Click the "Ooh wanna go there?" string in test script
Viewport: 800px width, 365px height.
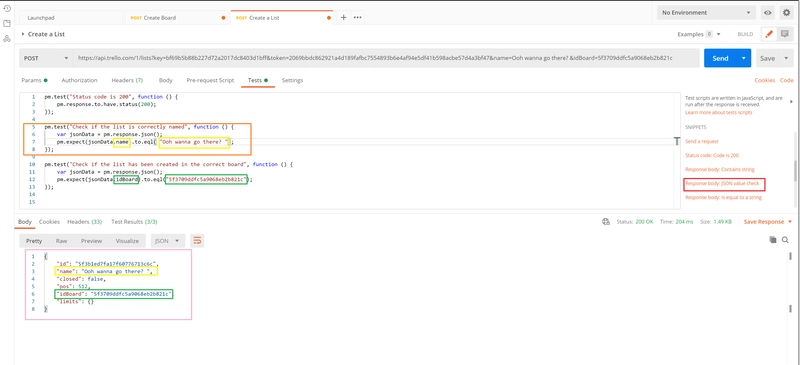point(194,142)
